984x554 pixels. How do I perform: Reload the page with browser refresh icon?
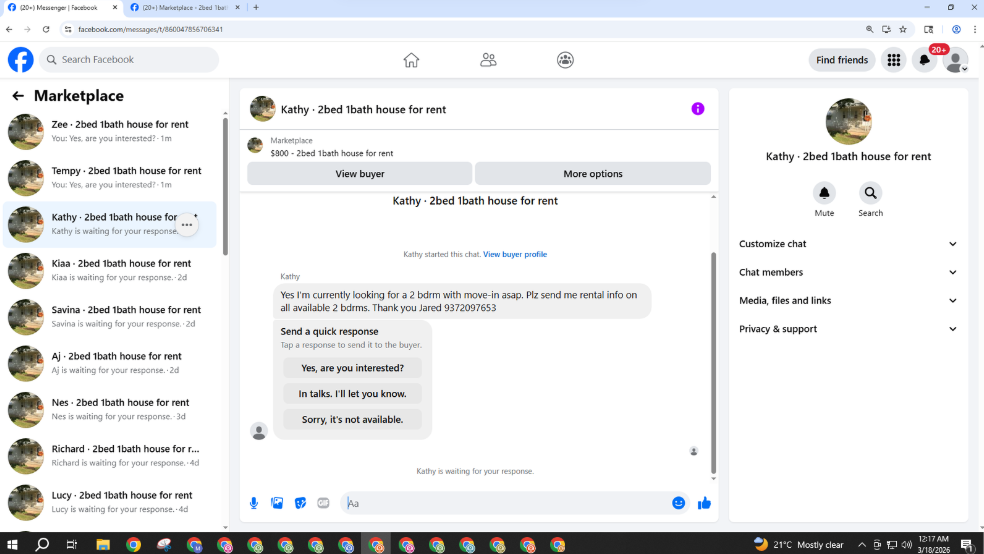(46, 29)
